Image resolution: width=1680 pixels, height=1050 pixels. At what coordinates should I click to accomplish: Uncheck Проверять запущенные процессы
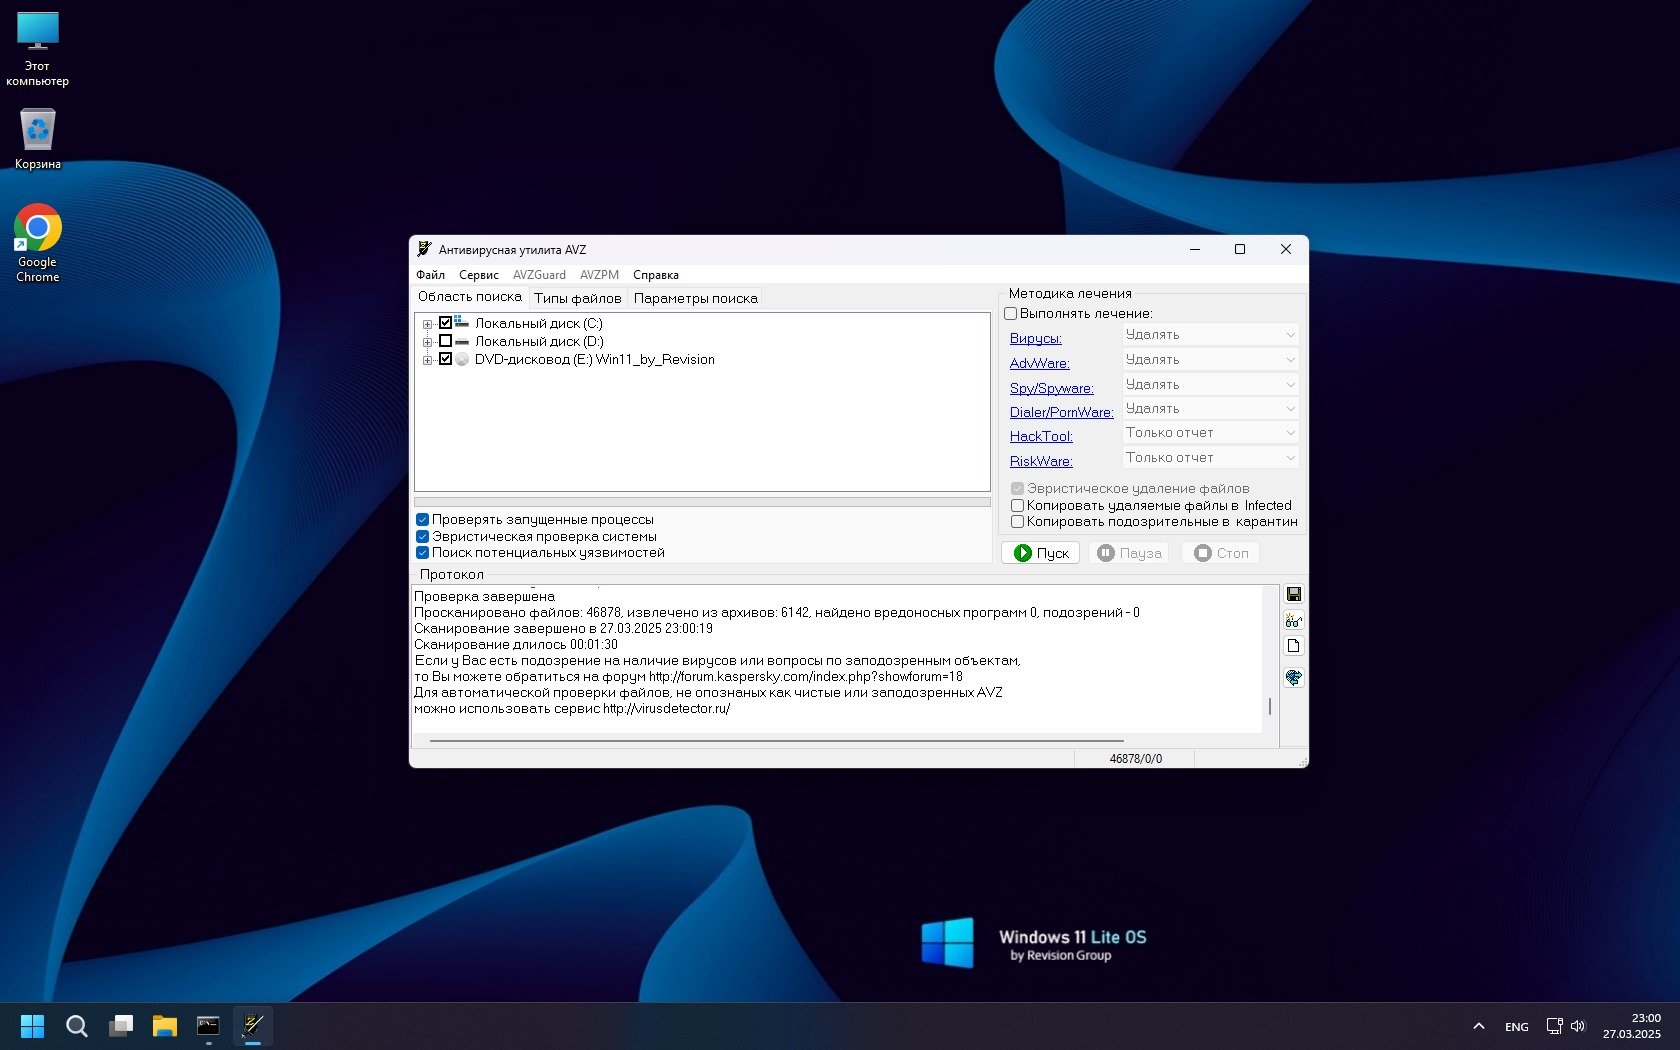pos(422,520)
